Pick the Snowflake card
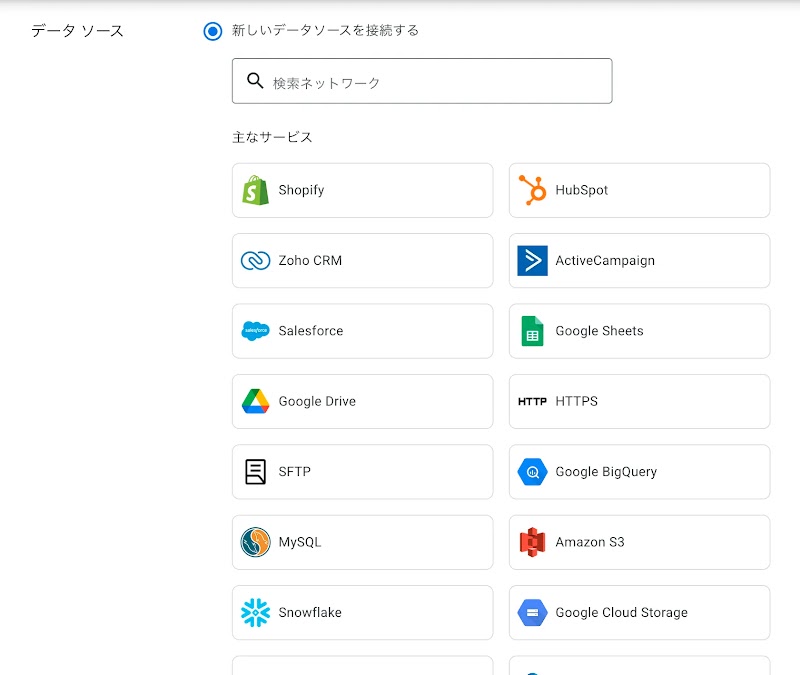800x675 pixels. pos(362,613)
